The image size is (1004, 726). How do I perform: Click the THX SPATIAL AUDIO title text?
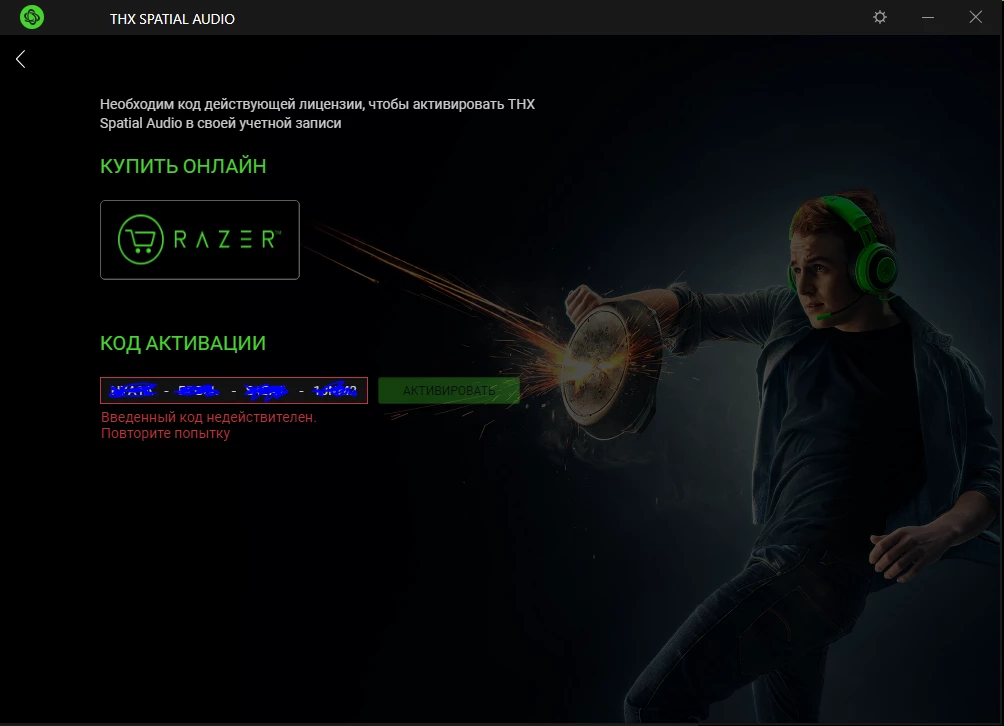tap(172, 17)
